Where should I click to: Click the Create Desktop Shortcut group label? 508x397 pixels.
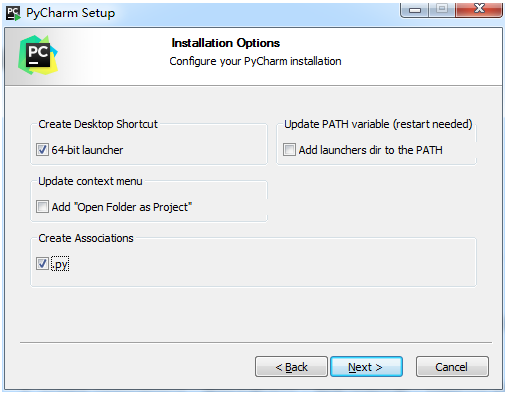tap(98, 124)
